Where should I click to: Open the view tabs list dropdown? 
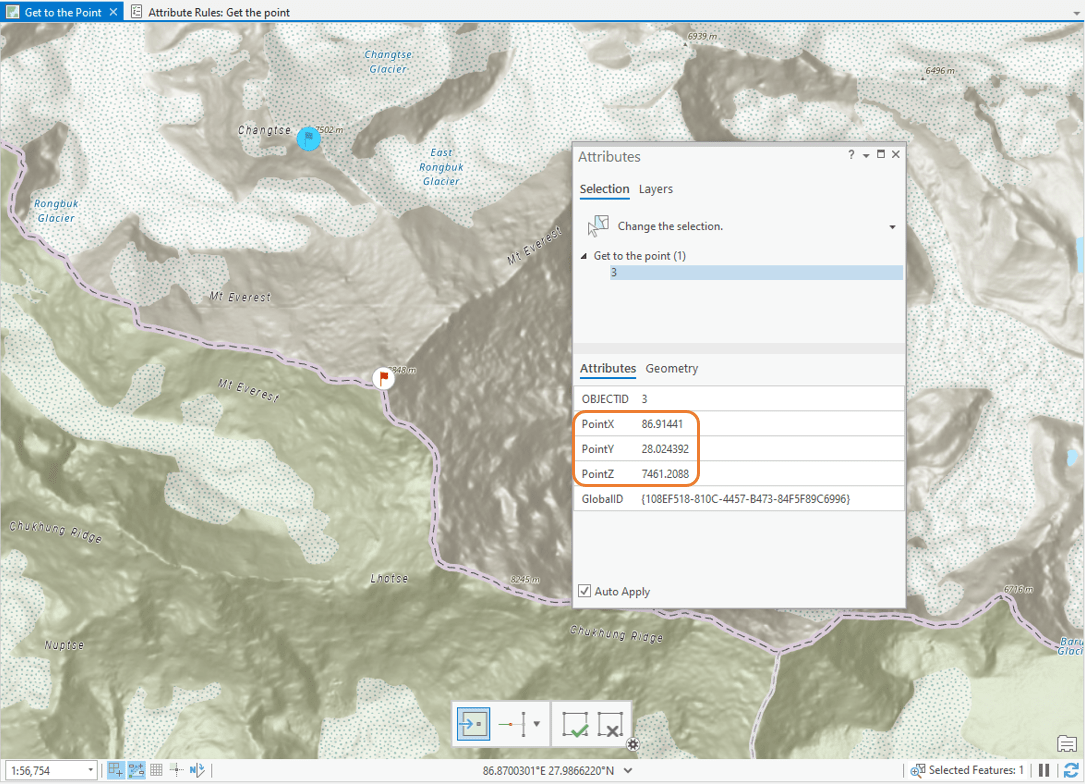[1075, 12]
